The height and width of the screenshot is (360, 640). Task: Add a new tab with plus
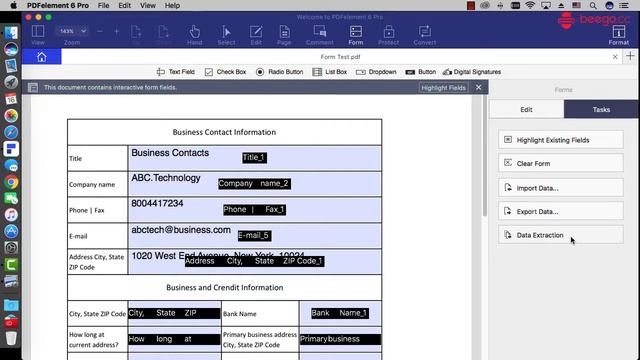tap(630, 56)
